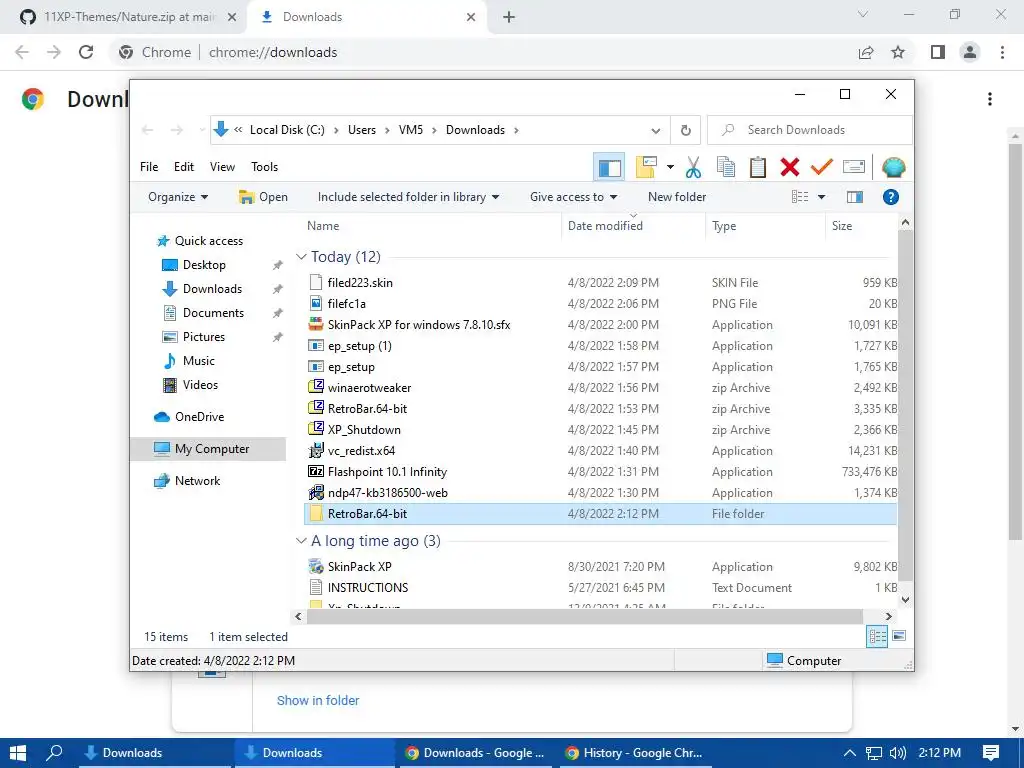Viewport: 1024px width, 768px height.
Task: Open the File menu in Explorer
Action: 149,167
